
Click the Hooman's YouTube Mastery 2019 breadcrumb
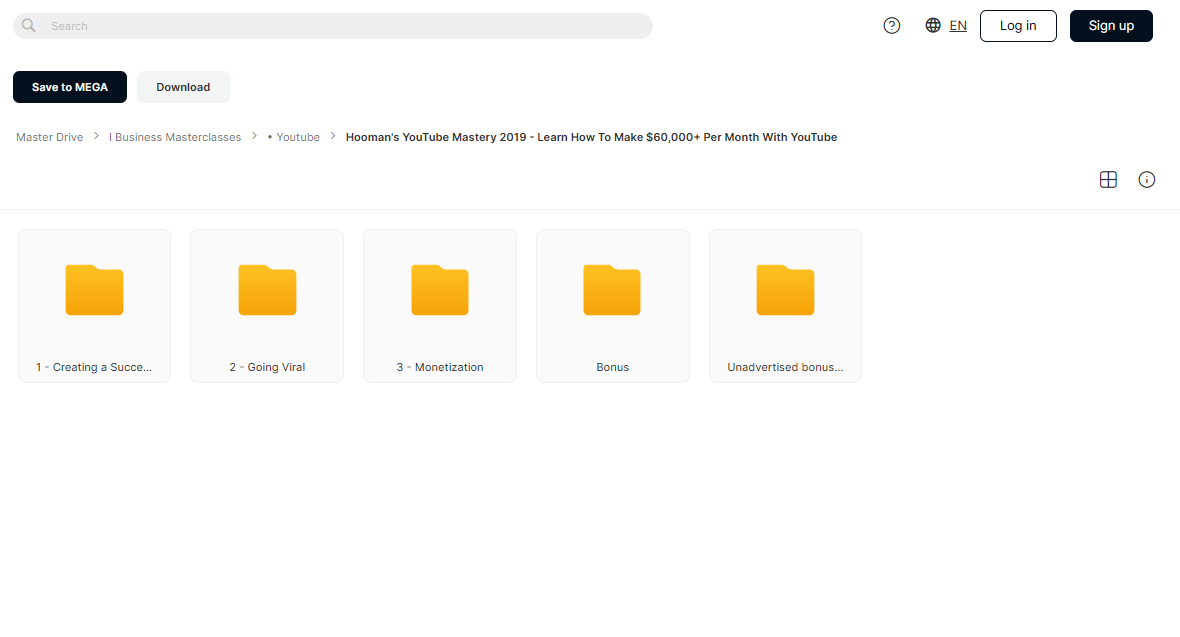(592, 137)
